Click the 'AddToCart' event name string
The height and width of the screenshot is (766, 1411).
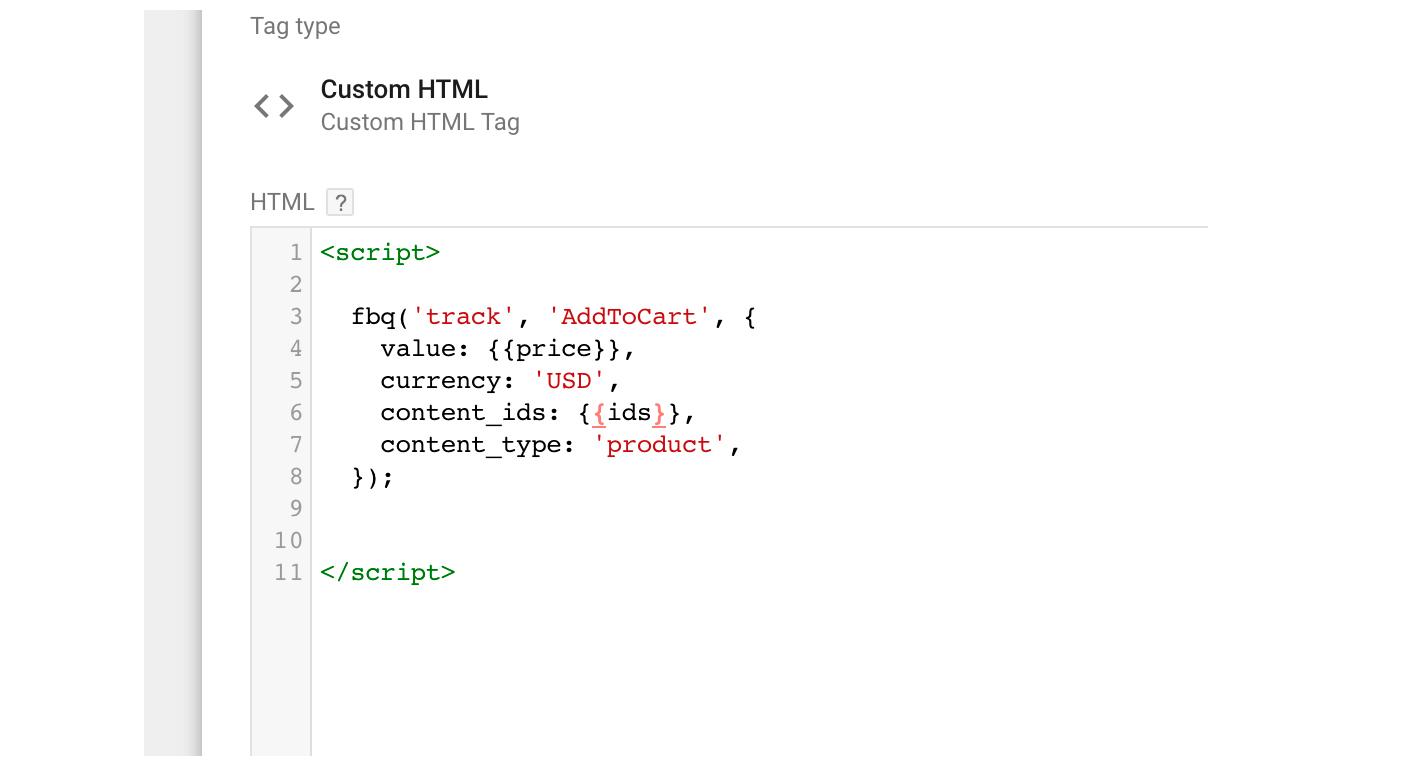[629, 317]
